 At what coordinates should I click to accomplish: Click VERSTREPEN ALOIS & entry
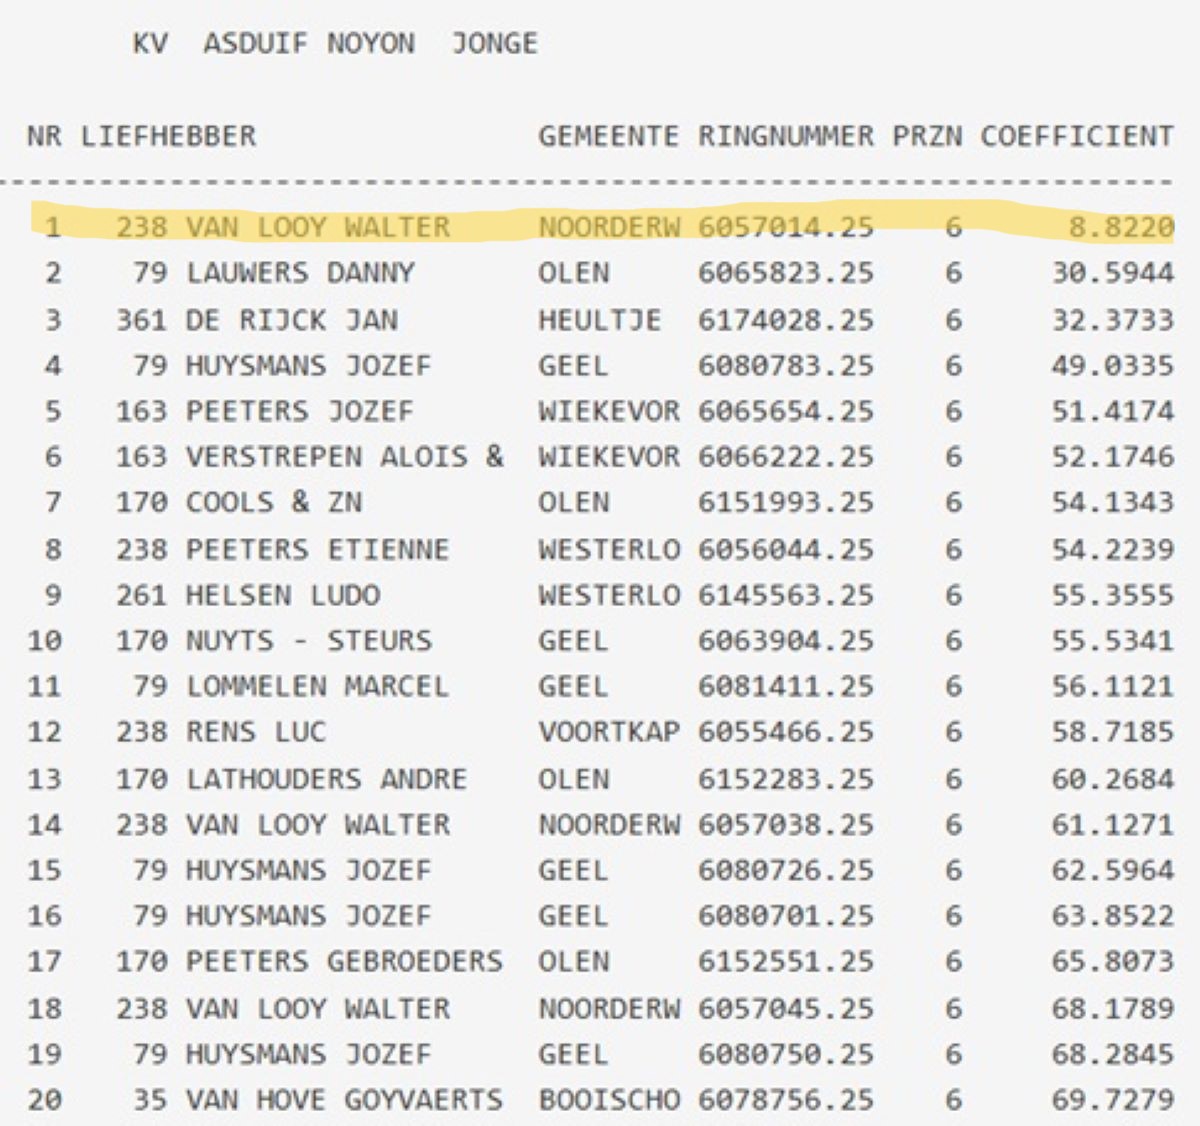(344, 457)
